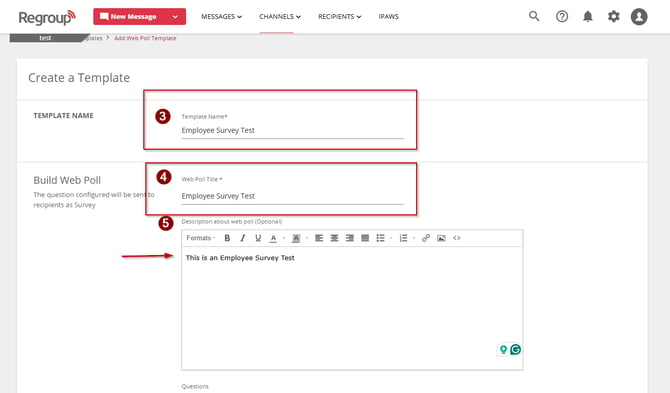This screenshot has width=670, height=393.
Task: Expand text color dropdown arrow
Action: click(284, 238)
